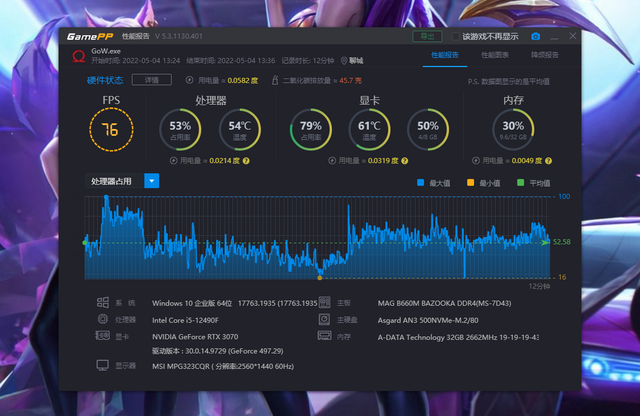Click the processor chip icon in specs
Image resolution: width=640 pixels, height=416 pixels.
tap(103, 318)
